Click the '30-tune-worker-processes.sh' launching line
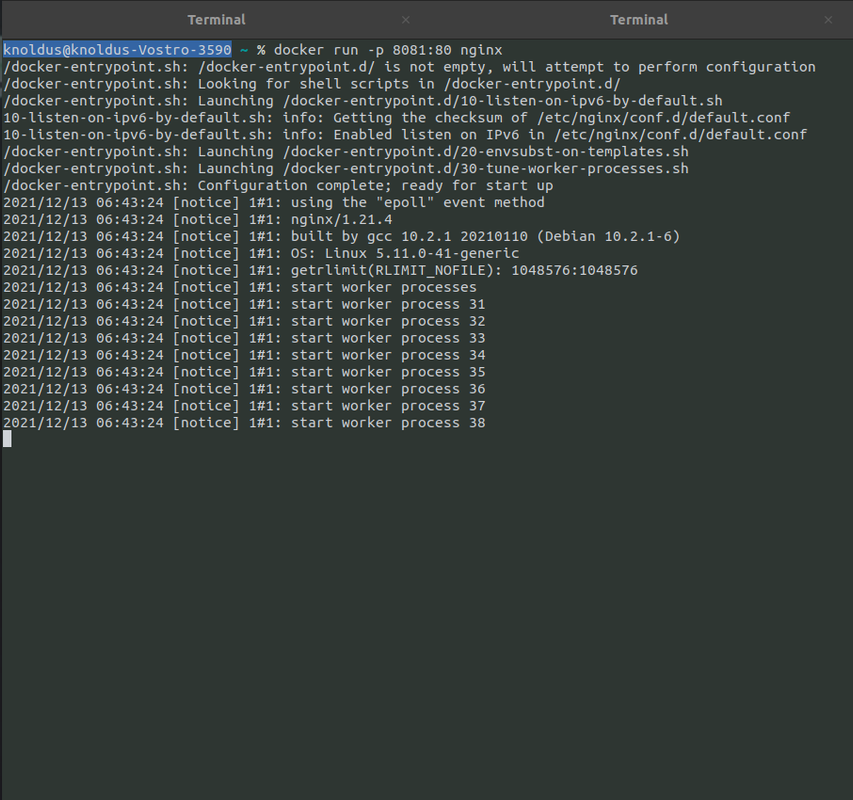 click(346, 168)
